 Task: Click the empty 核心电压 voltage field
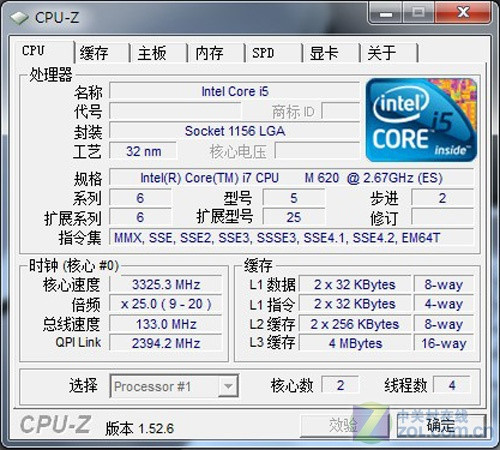click(x=317, y=151)
